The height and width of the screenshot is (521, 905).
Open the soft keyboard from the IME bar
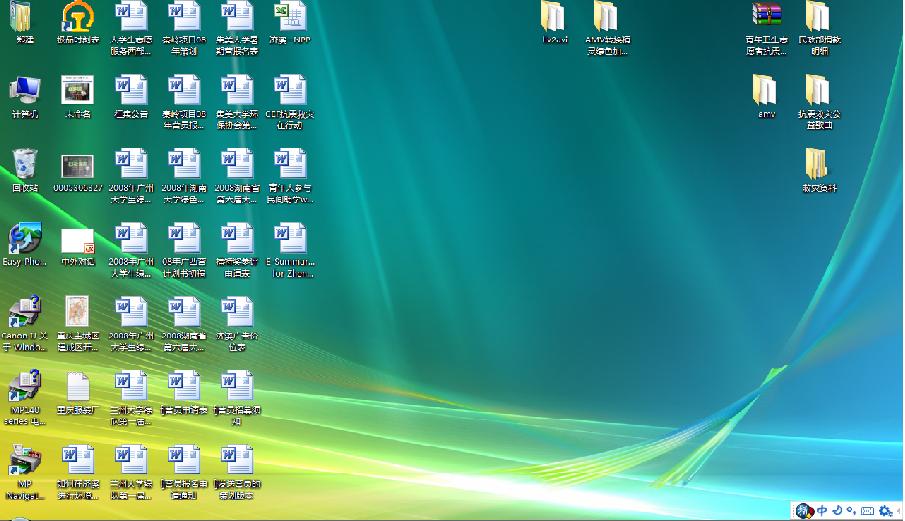click(x=867, y=511)
